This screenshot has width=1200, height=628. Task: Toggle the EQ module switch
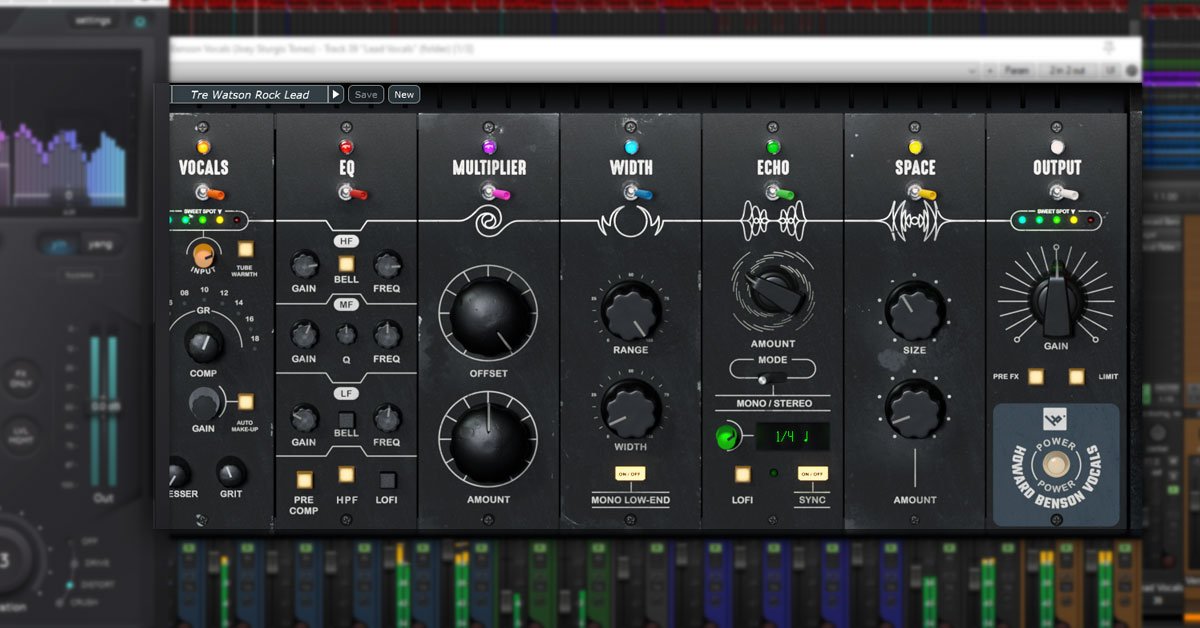tap(351, 193)
